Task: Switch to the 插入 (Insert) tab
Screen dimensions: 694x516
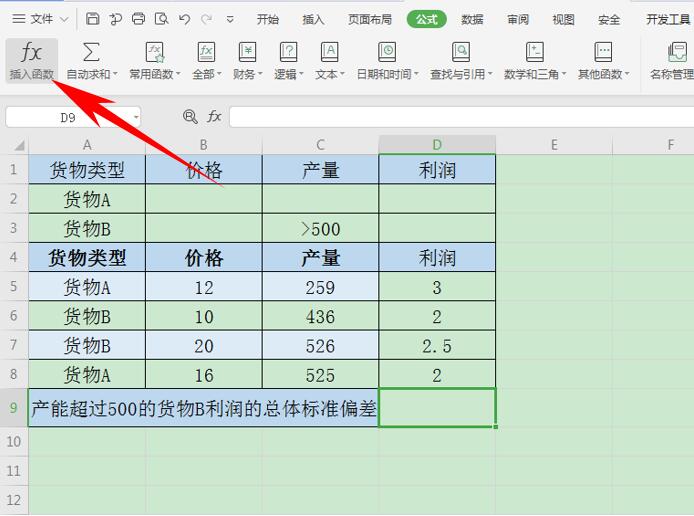Action: [x=313, y=19]
